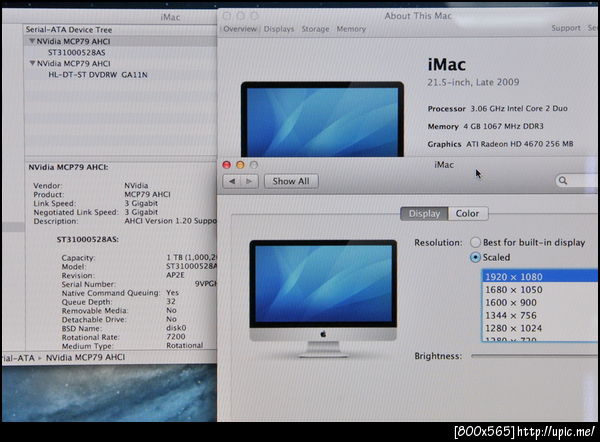The width and height of the screenshot is (600, 442).
Task: Click the iMac image in About This Mac
Action: (322, 119)
